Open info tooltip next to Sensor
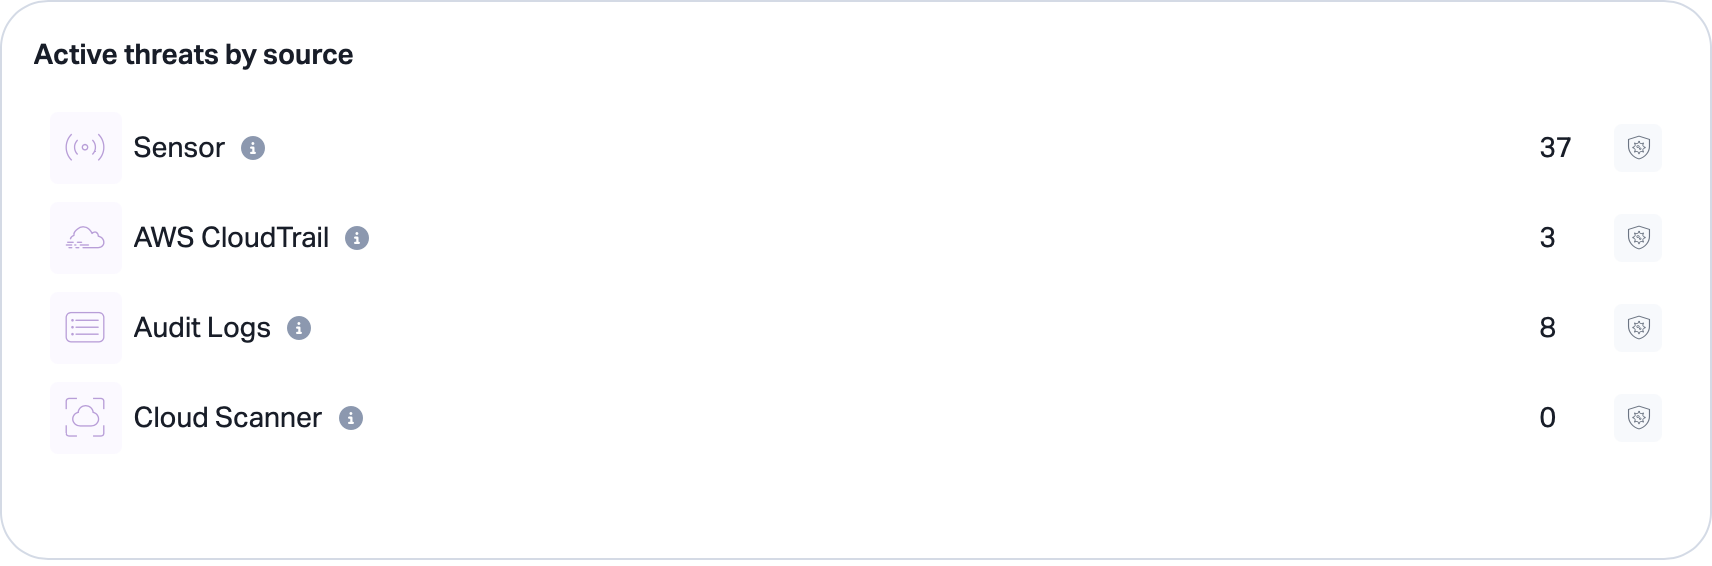The height and width of the screenshot is (566, 1712). 253,148
